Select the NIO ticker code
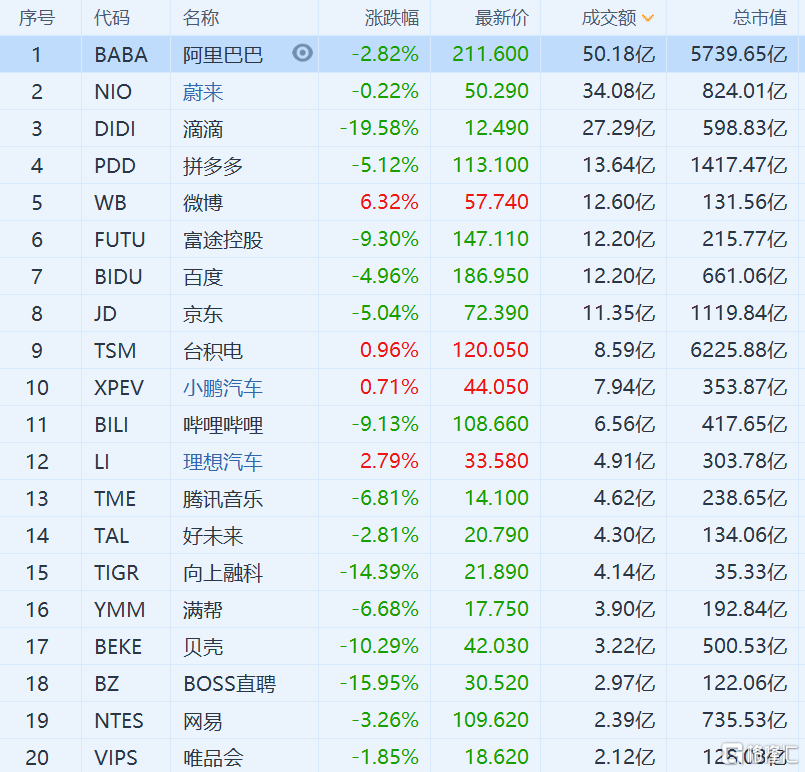The image size is (805, 772). tap(113, 92)
